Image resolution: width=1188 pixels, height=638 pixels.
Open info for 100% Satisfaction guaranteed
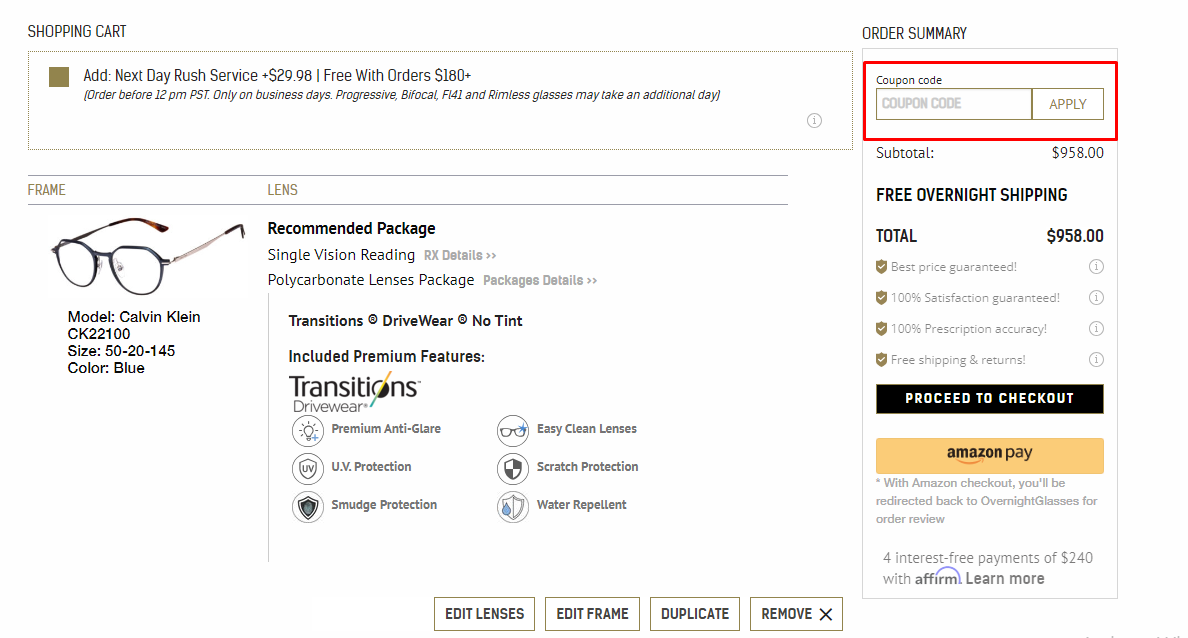click(1096, 298)
